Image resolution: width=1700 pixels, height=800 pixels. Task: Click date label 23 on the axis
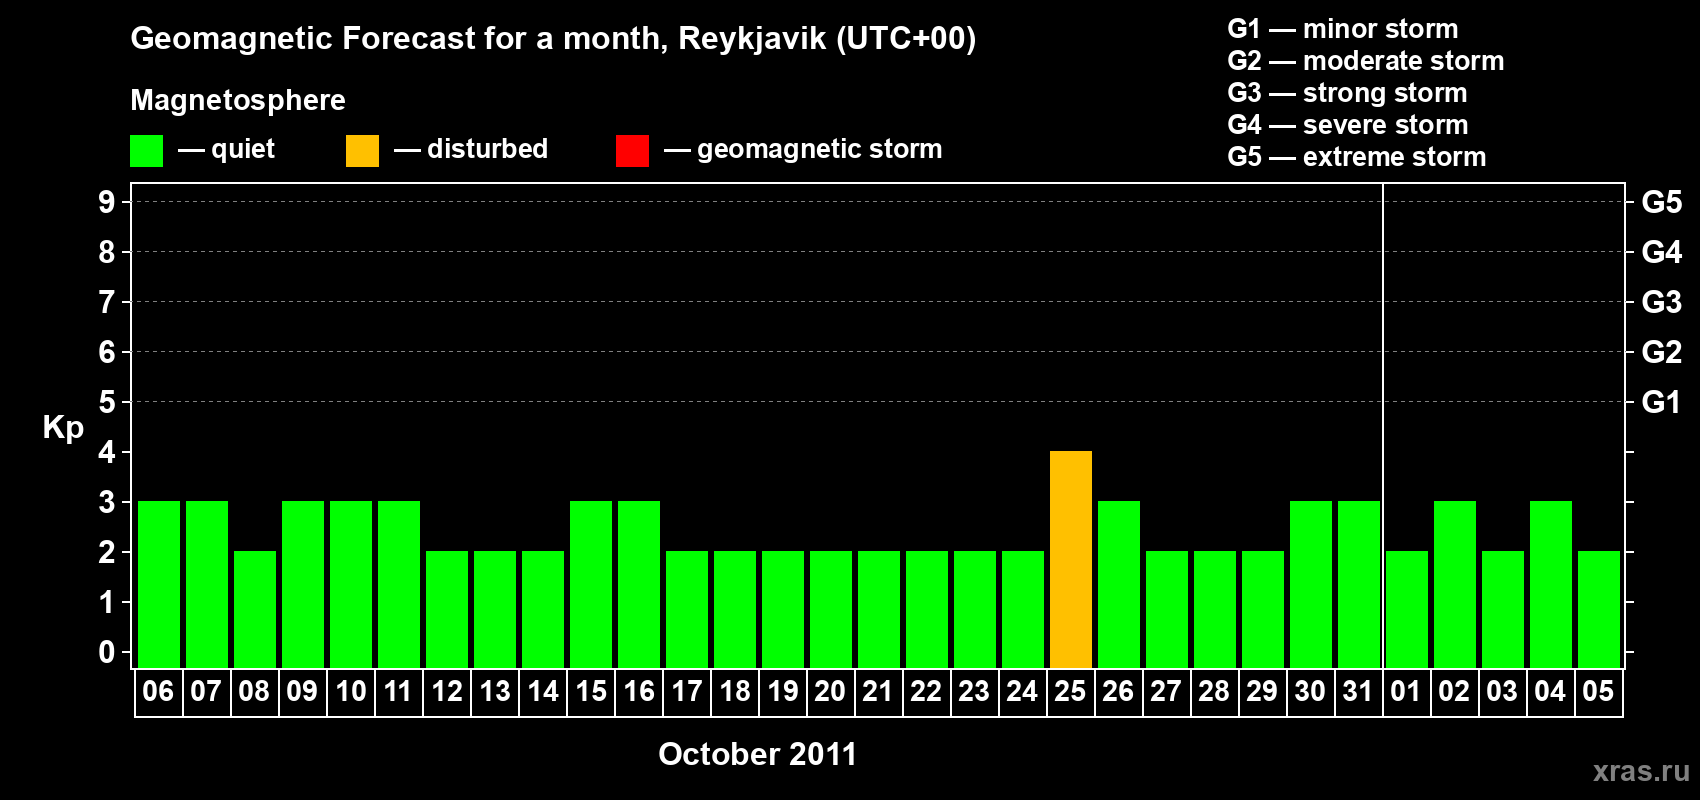tap(974, 691)
